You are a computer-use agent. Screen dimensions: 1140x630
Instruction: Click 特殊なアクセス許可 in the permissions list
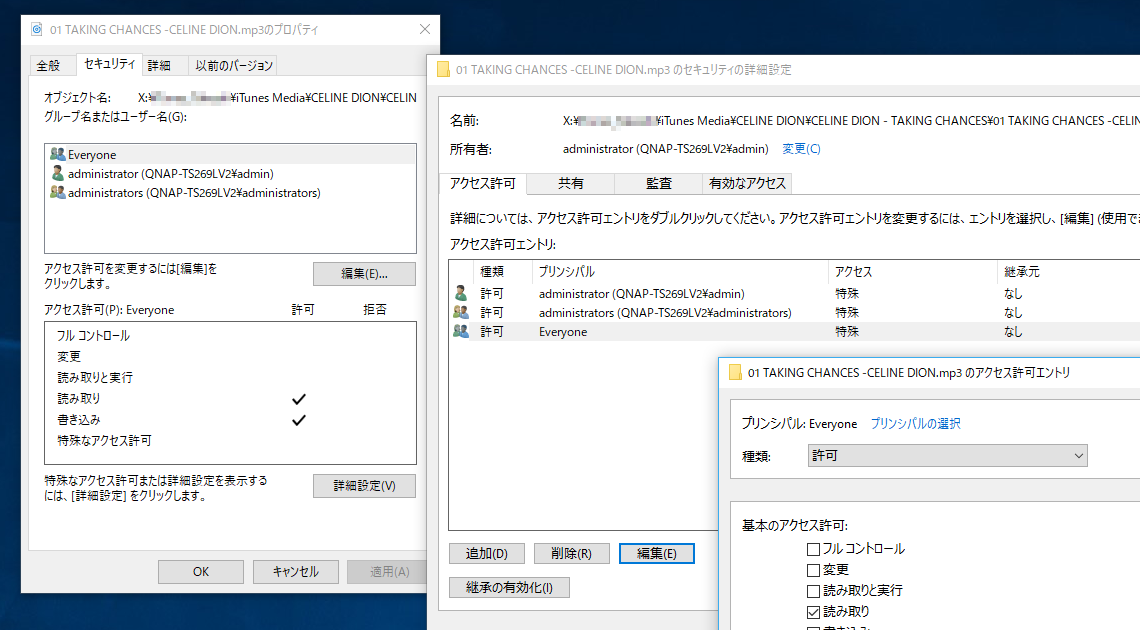click(x=104, y=440)
